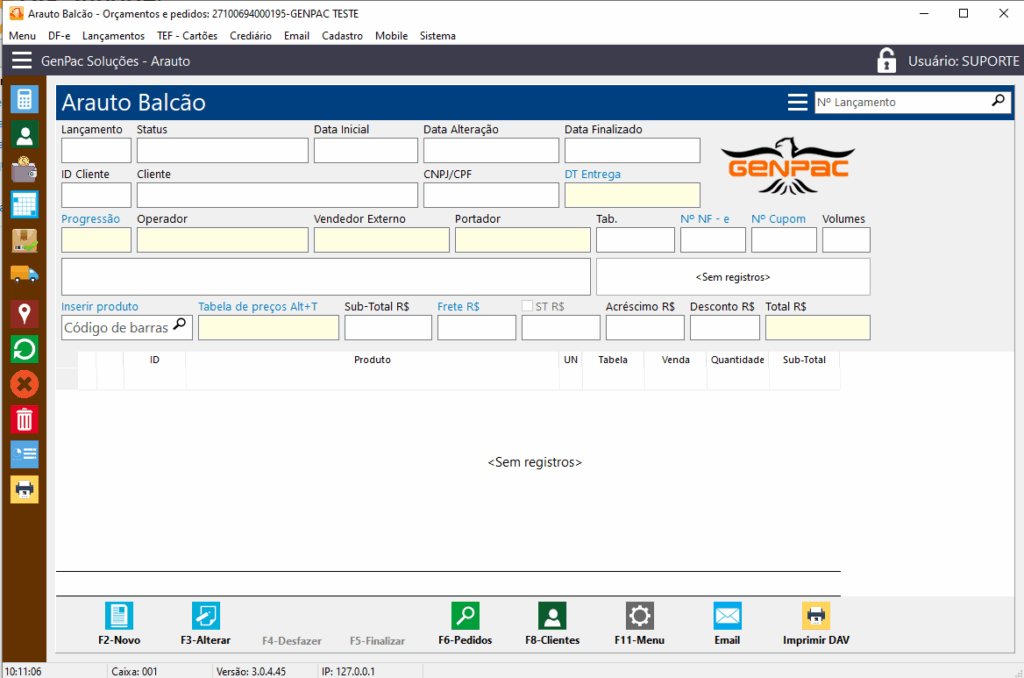Open the package box sidebar icon
The width and height of the screenshot is (1024, 678).
tap(24, 240)
